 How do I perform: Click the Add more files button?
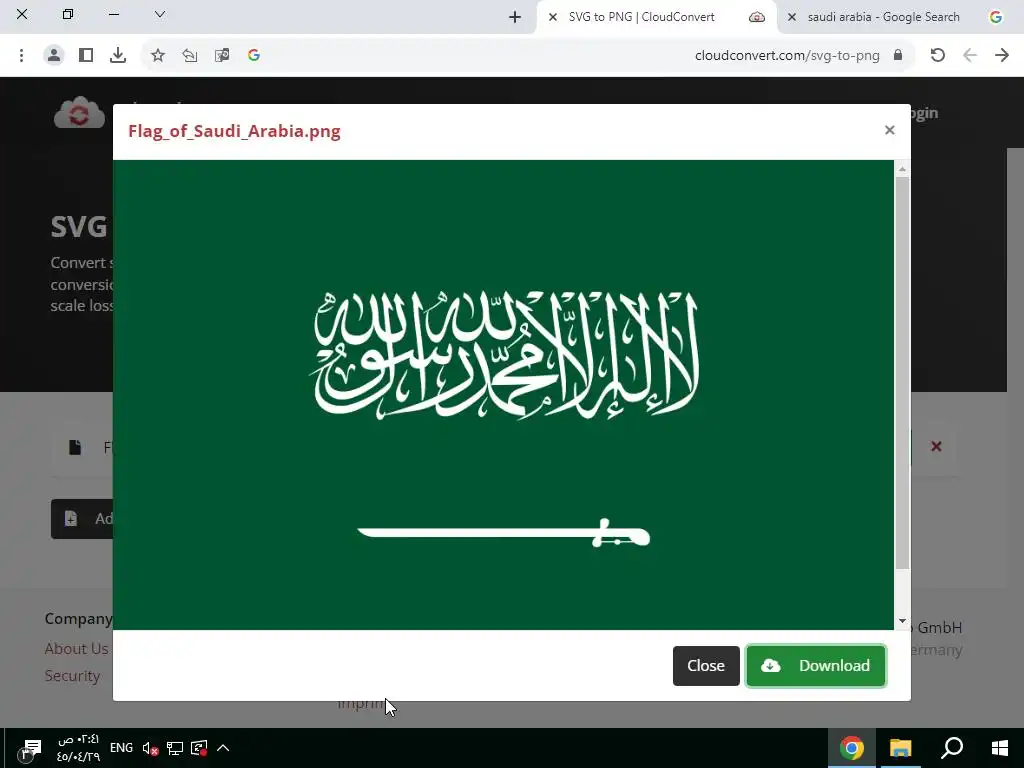pyautogui.click(x=82, y=519)
